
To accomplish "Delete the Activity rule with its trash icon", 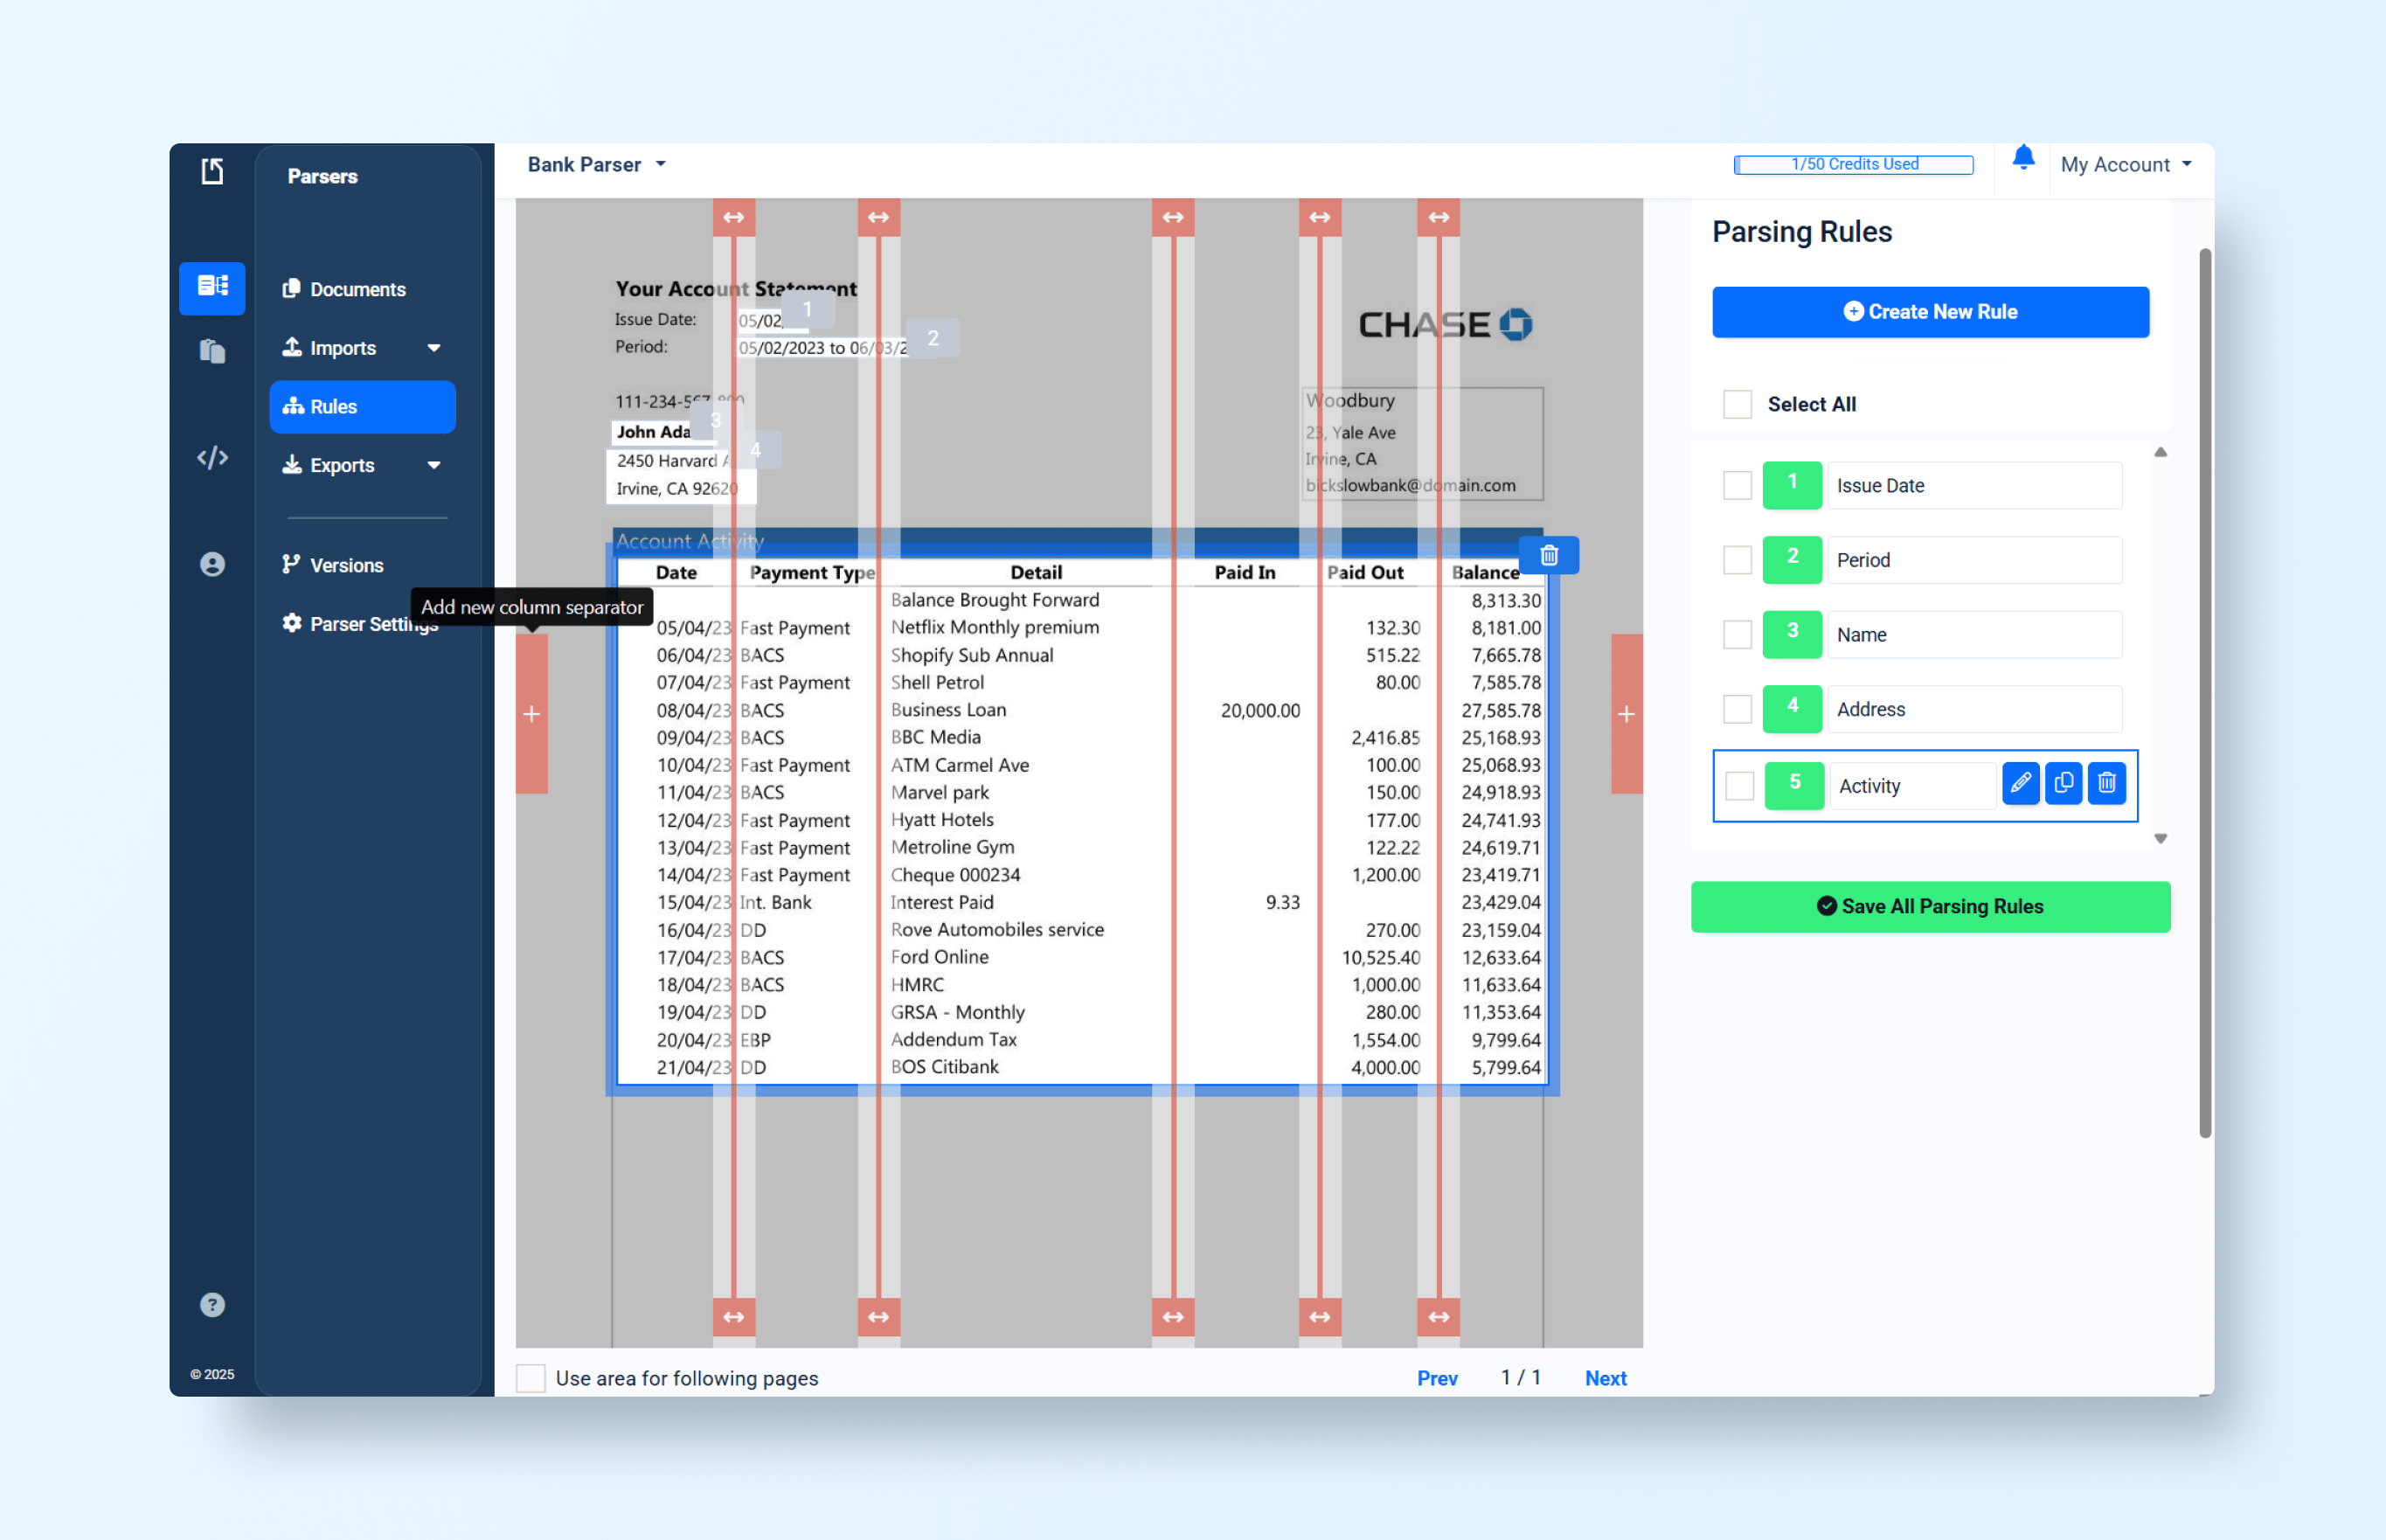I will [x=2106, y=783].
